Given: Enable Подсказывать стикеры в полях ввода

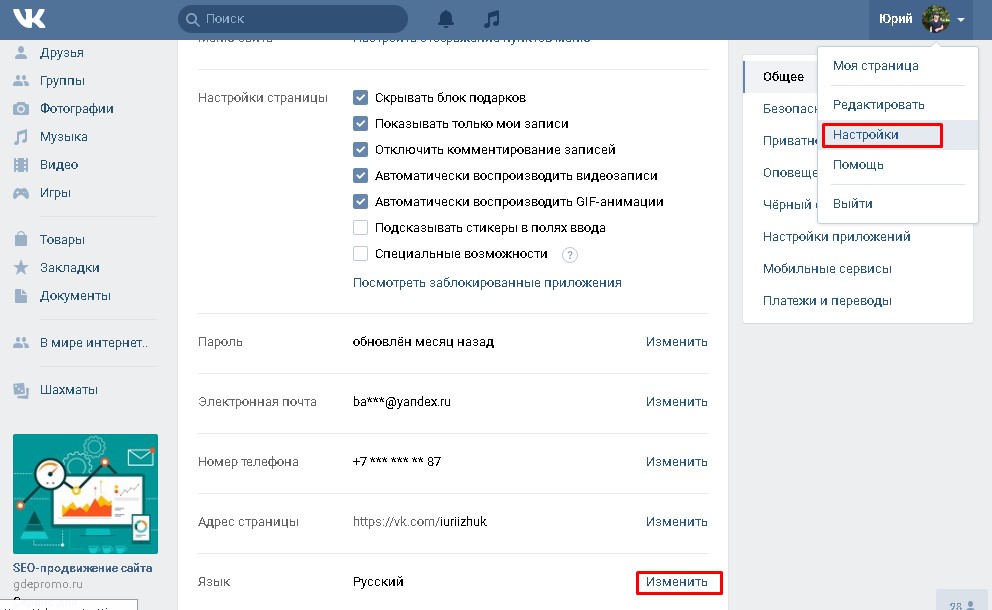Looking at the screenshot, I should coord(360,227).
